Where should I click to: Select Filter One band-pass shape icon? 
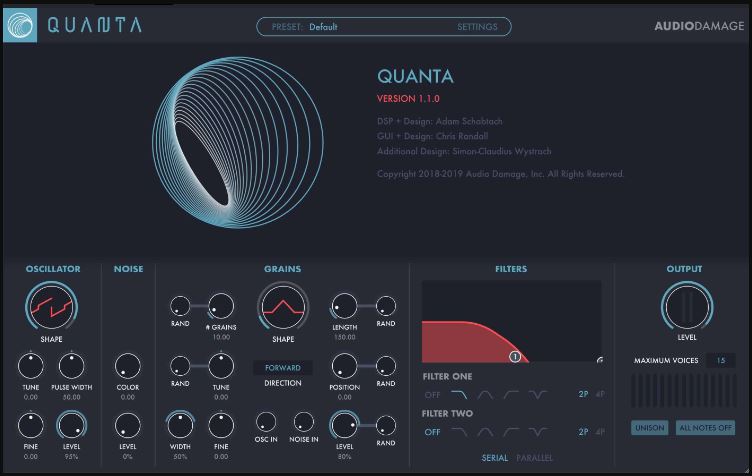(x=485, y=395)
